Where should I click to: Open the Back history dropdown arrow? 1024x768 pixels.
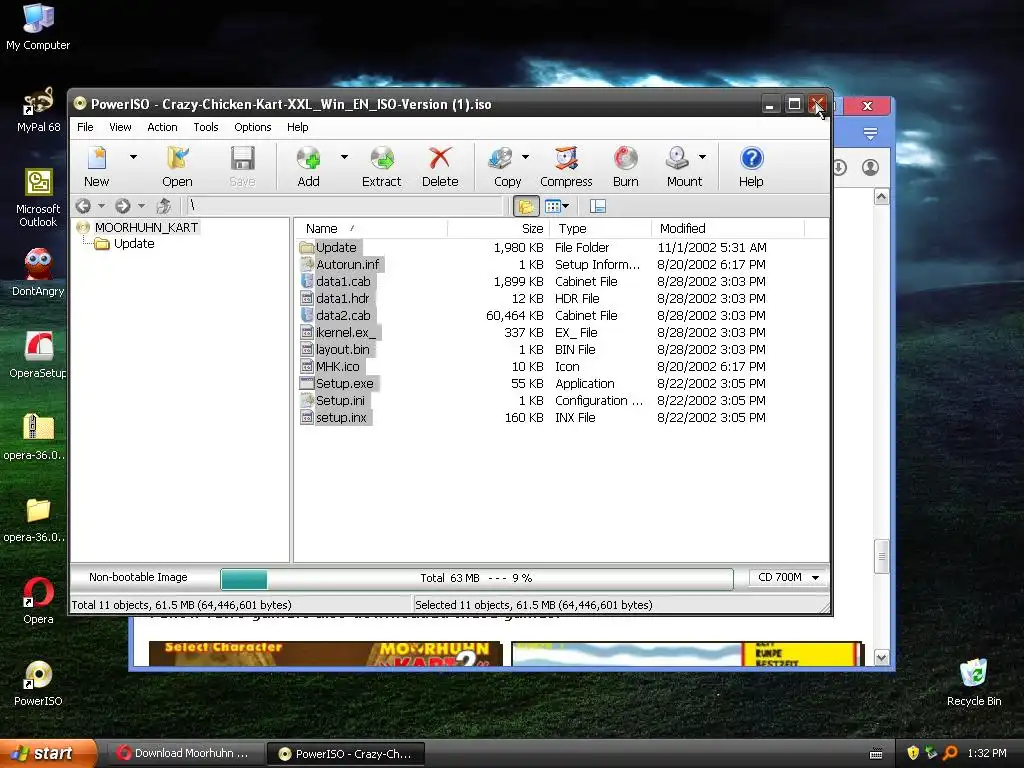click(x=101, y=206)
